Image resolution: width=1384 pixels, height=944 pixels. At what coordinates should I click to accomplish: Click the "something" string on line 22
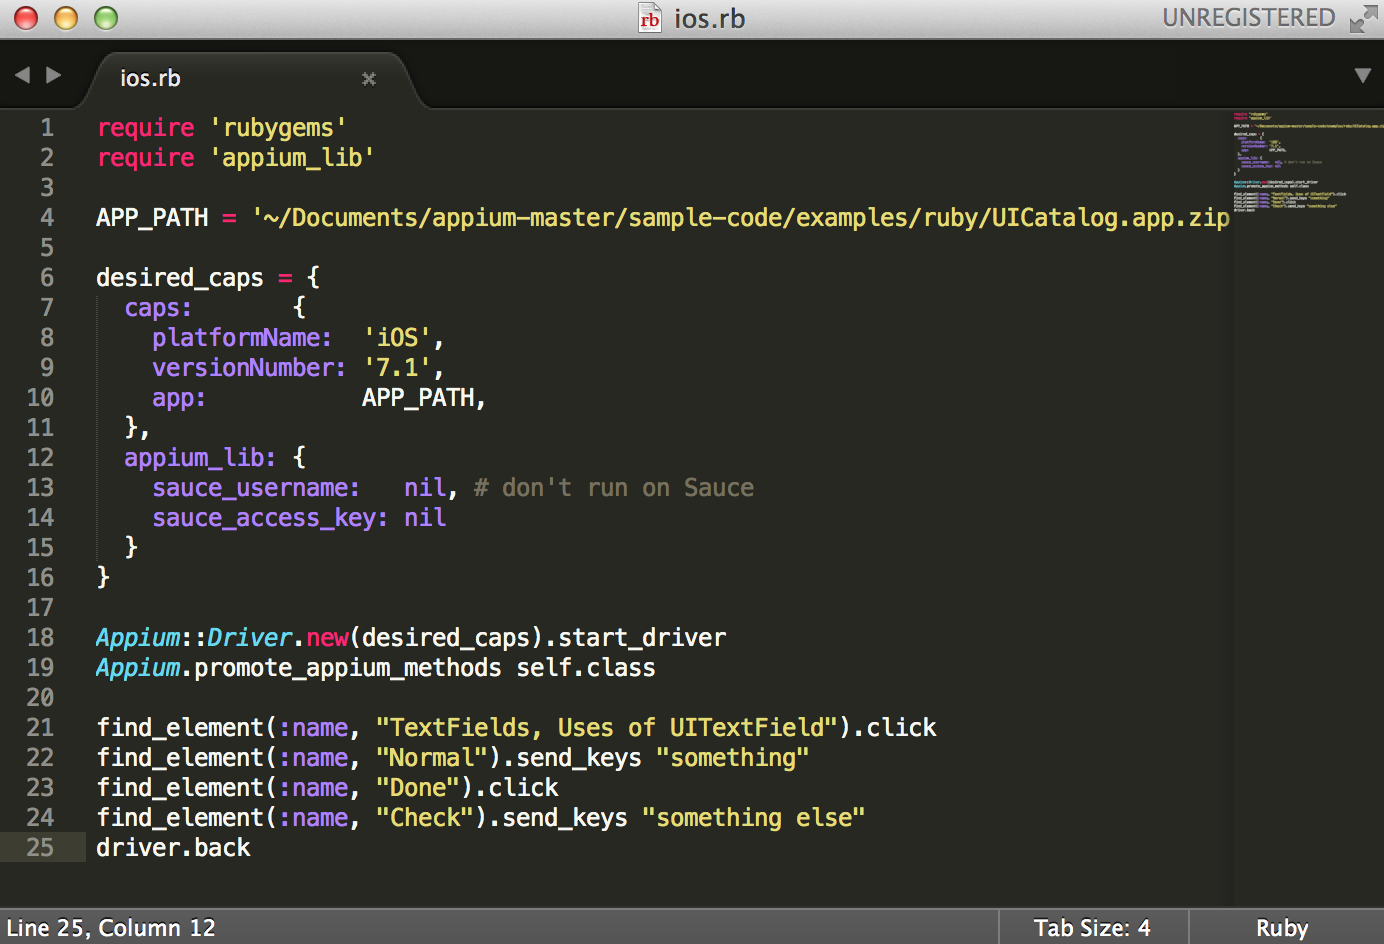(x=732, y=758)
